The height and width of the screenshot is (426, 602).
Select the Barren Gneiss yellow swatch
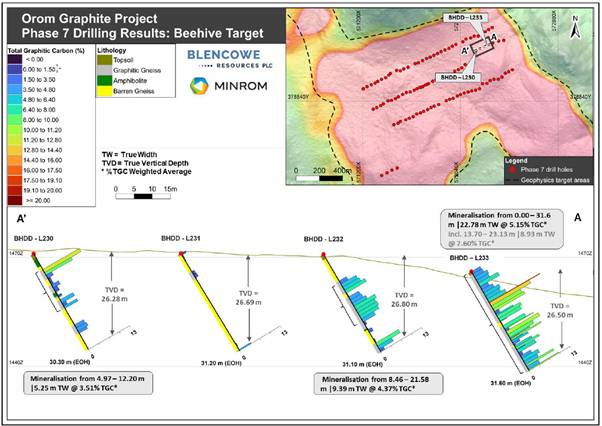tap(106, 90)
